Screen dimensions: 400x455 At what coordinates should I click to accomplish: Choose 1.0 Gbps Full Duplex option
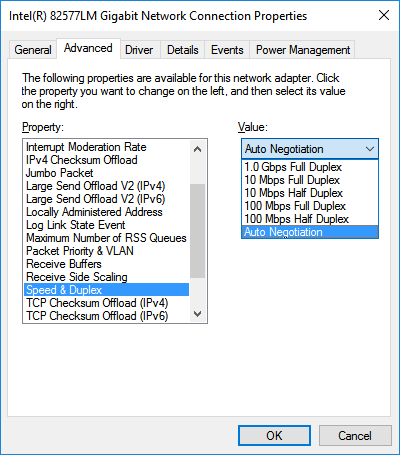[x=310, y=167]
